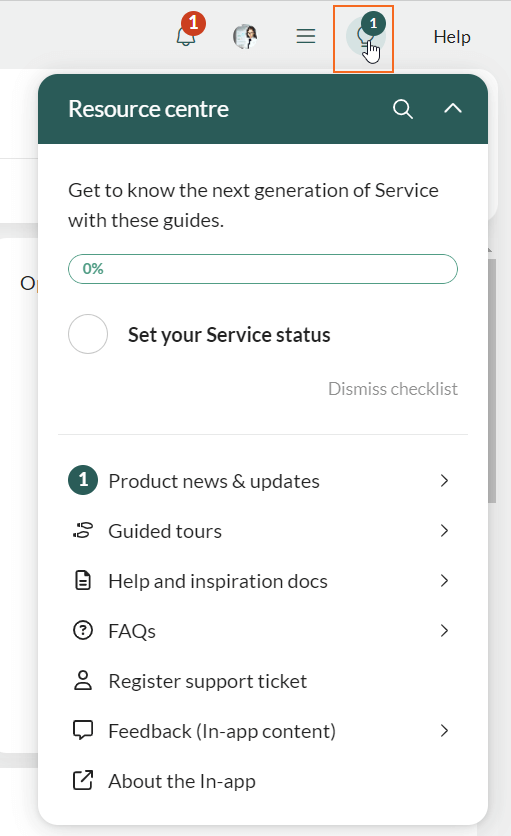Collapse the Resource centre panel chevron
This screenshot has width=511, height=836.
pos(453,109)
